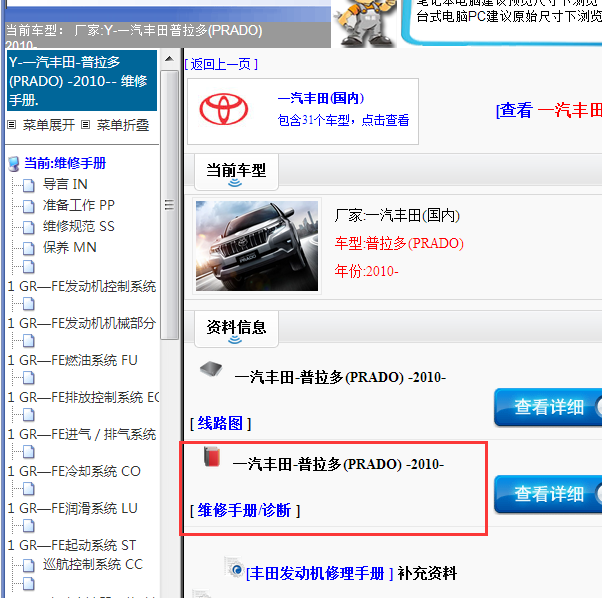This screenshot has height=598, width=602.
Task: Select 维修规范 SS tree item
Action: (x=79, y=226)
